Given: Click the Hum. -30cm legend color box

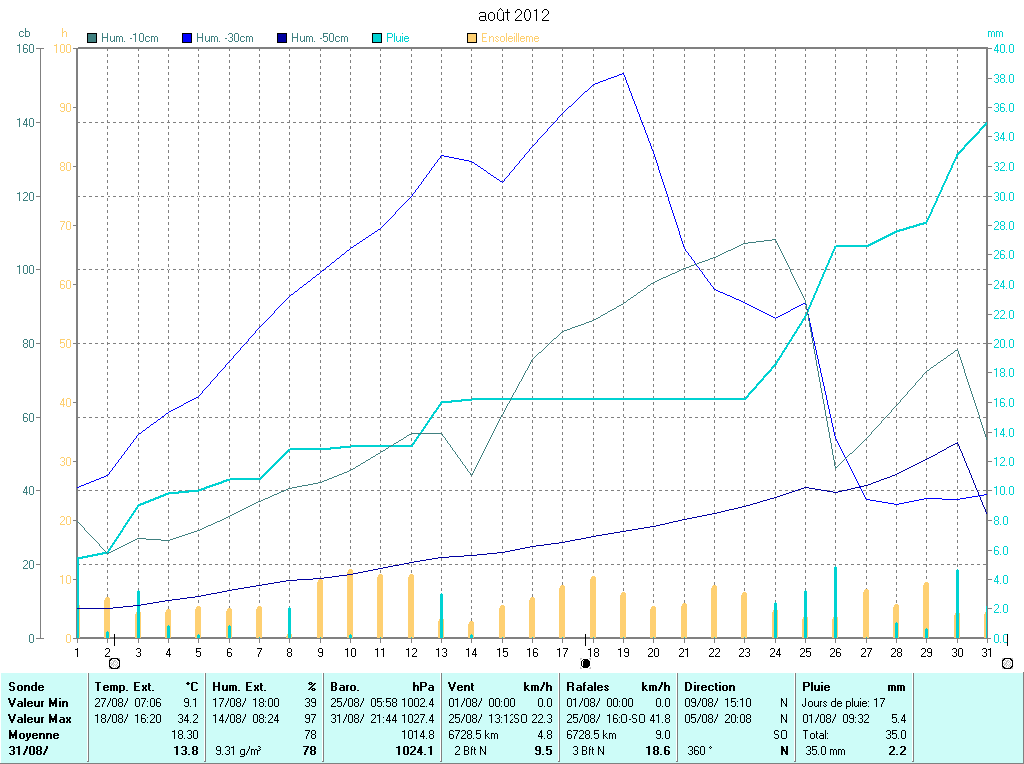Looking at the screenshot, I should pyautogui.click(x=187, y=38).
